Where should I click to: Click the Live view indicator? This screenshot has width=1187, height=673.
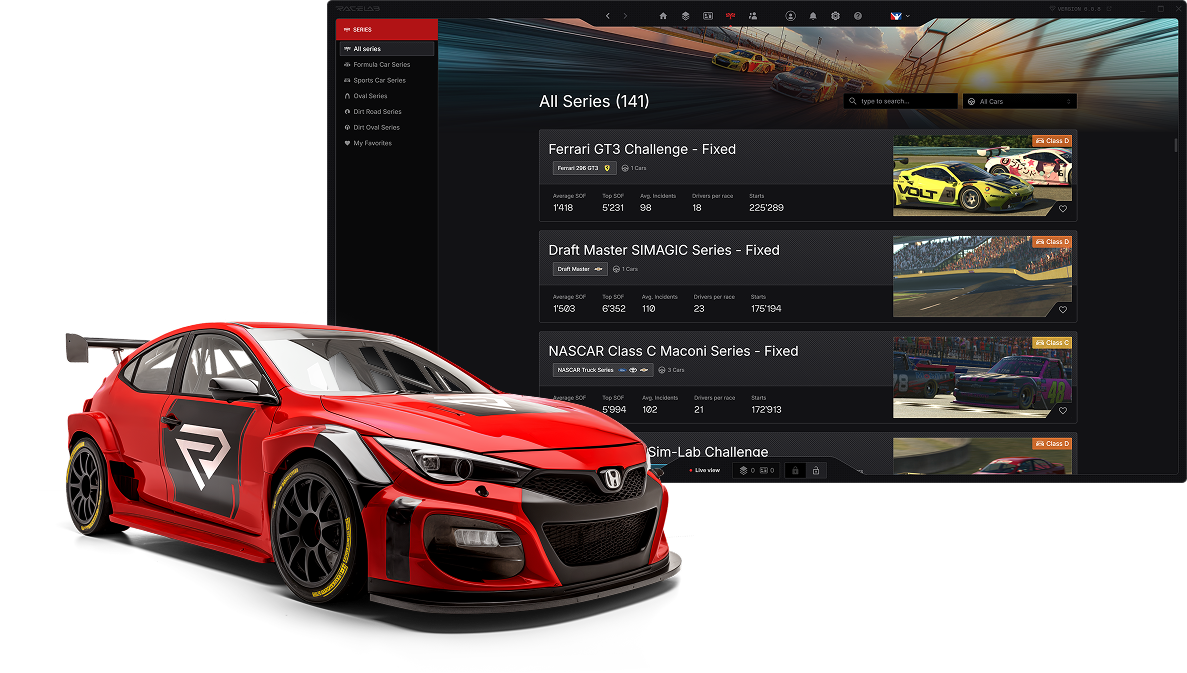(705, 470)
